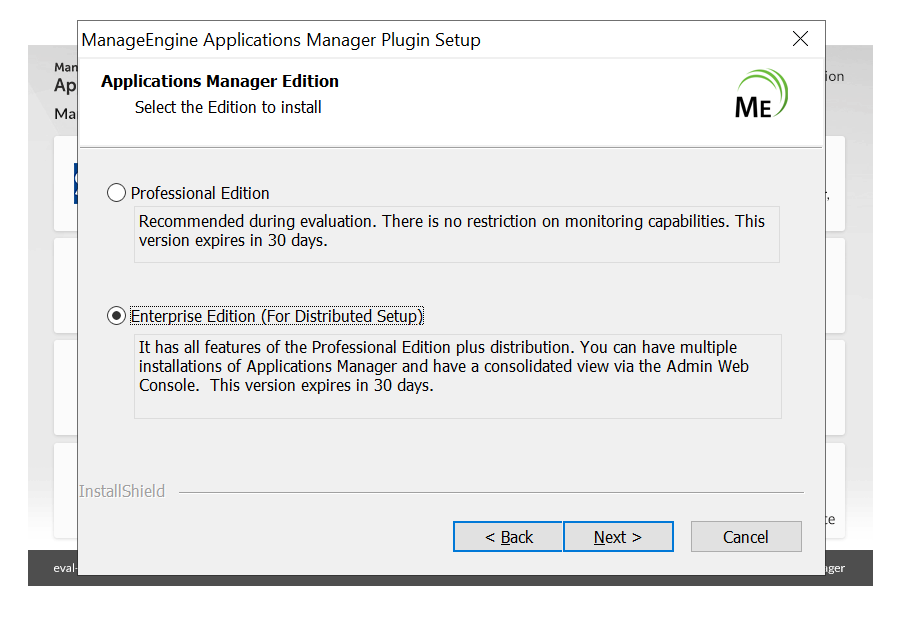This screenshot has height=617, width=908.
Task: Cancel the plugin setup
Action: click(746, 537)
